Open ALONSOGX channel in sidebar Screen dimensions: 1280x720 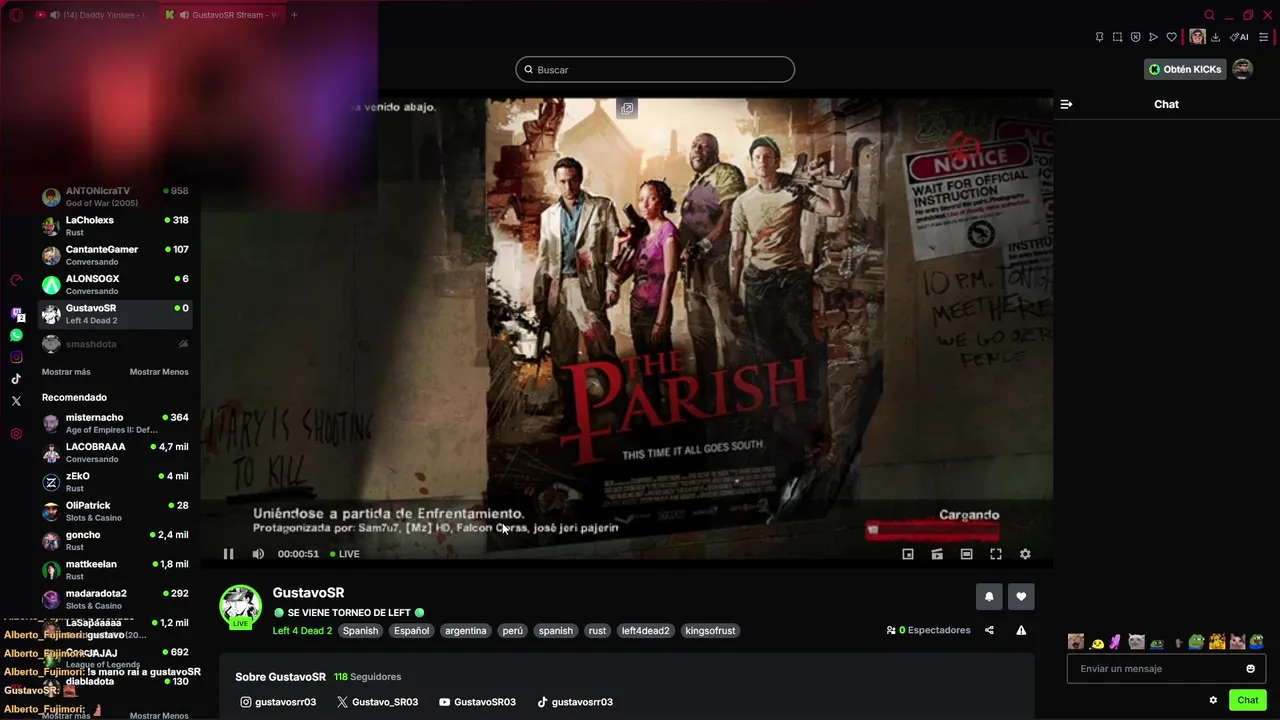[x=115, y=284]
